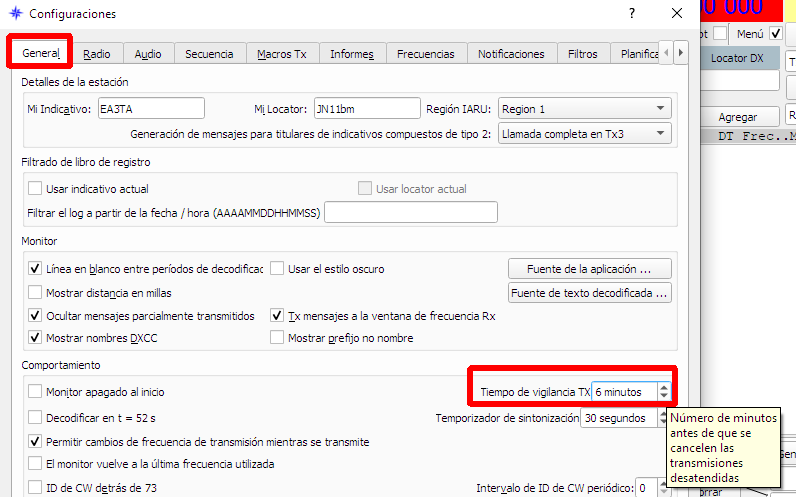The height and width of the screenshot is (497, 796).
Task: Open the Macros Tx tab
Action: pos(281,54)
